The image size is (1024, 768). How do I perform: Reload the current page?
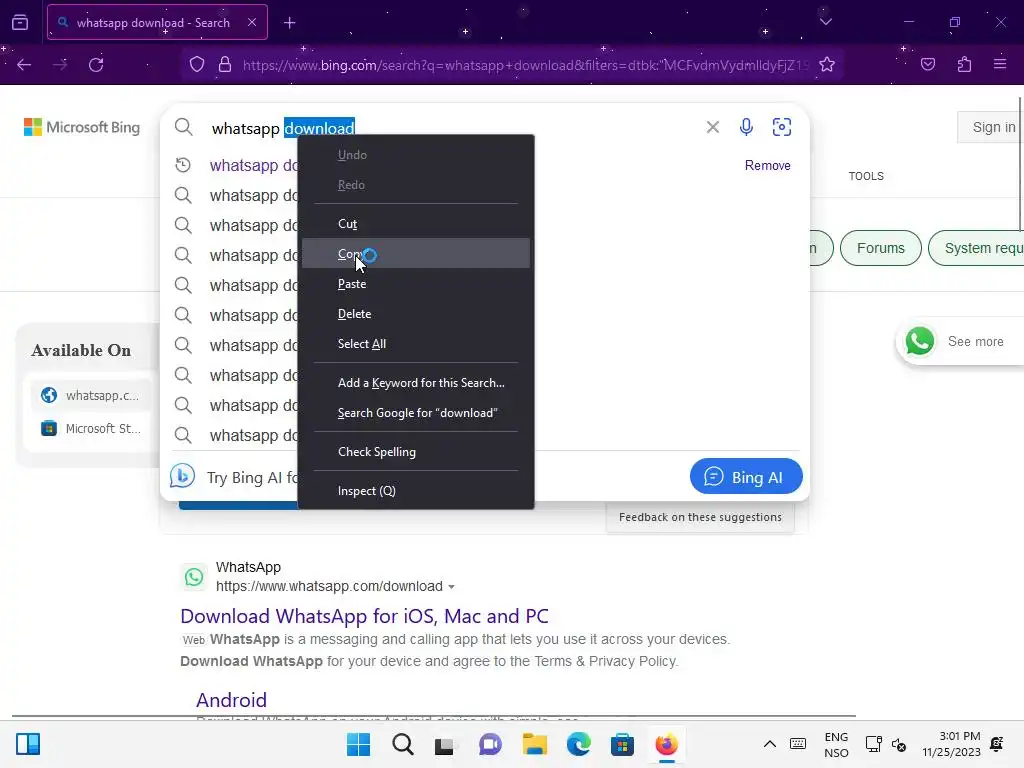96,65
